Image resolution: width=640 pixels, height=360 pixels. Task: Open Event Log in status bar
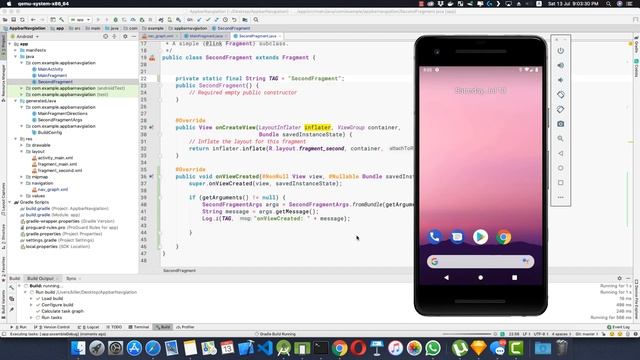(618, 327)
